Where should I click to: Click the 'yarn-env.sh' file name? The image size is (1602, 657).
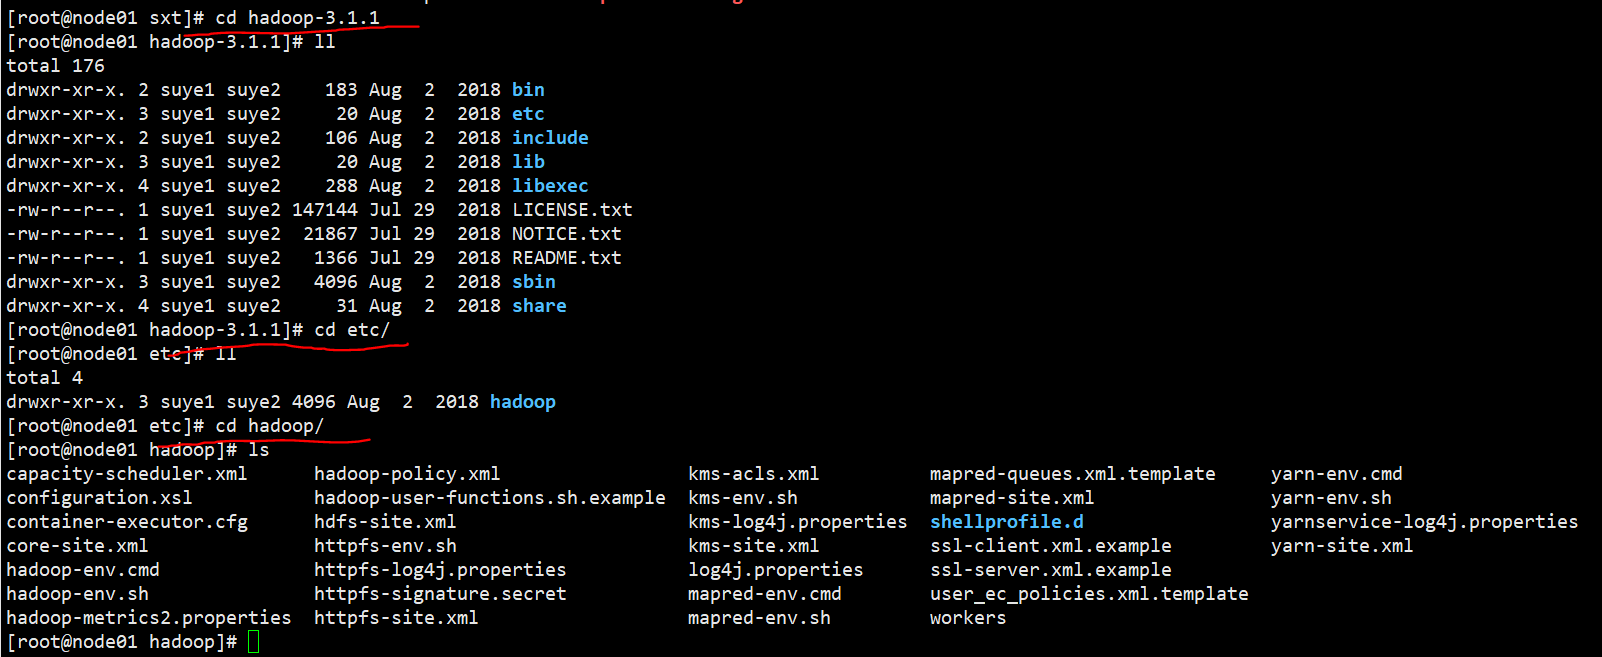click(x=1331, y=498)
